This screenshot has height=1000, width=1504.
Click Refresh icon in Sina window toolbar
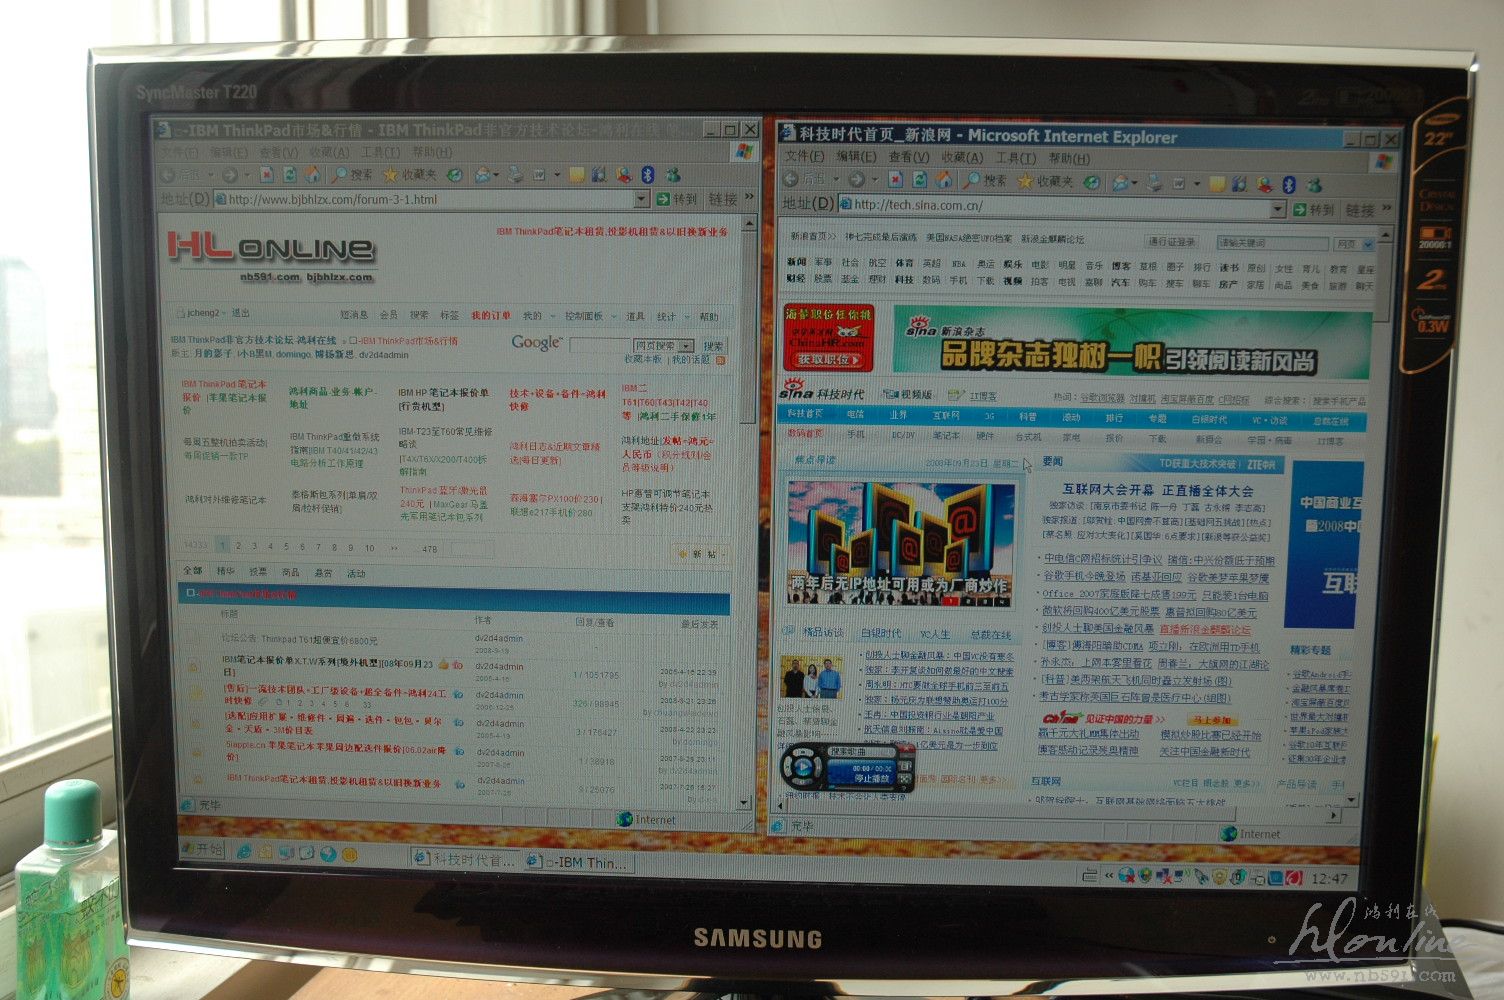point(919,180)
